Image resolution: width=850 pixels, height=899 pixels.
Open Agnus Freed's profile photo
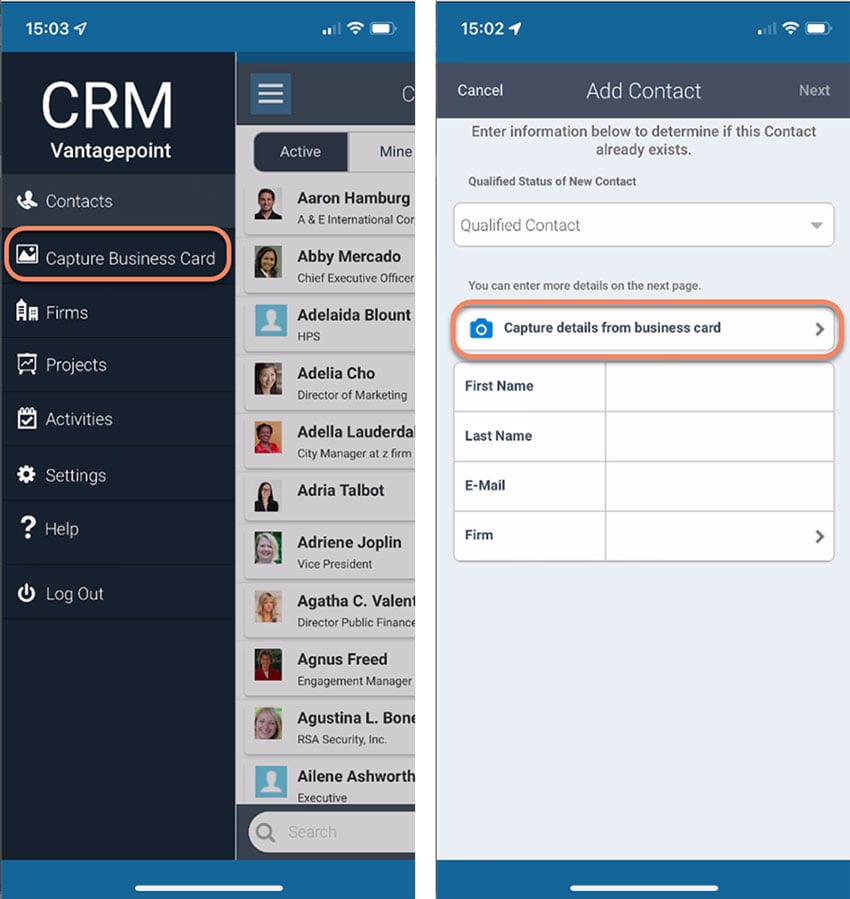point(268,665)
